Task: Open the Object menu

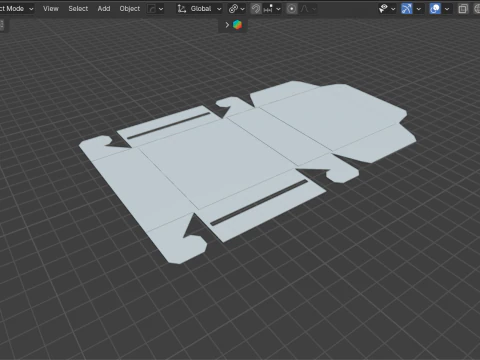Action: click(130, 9)
